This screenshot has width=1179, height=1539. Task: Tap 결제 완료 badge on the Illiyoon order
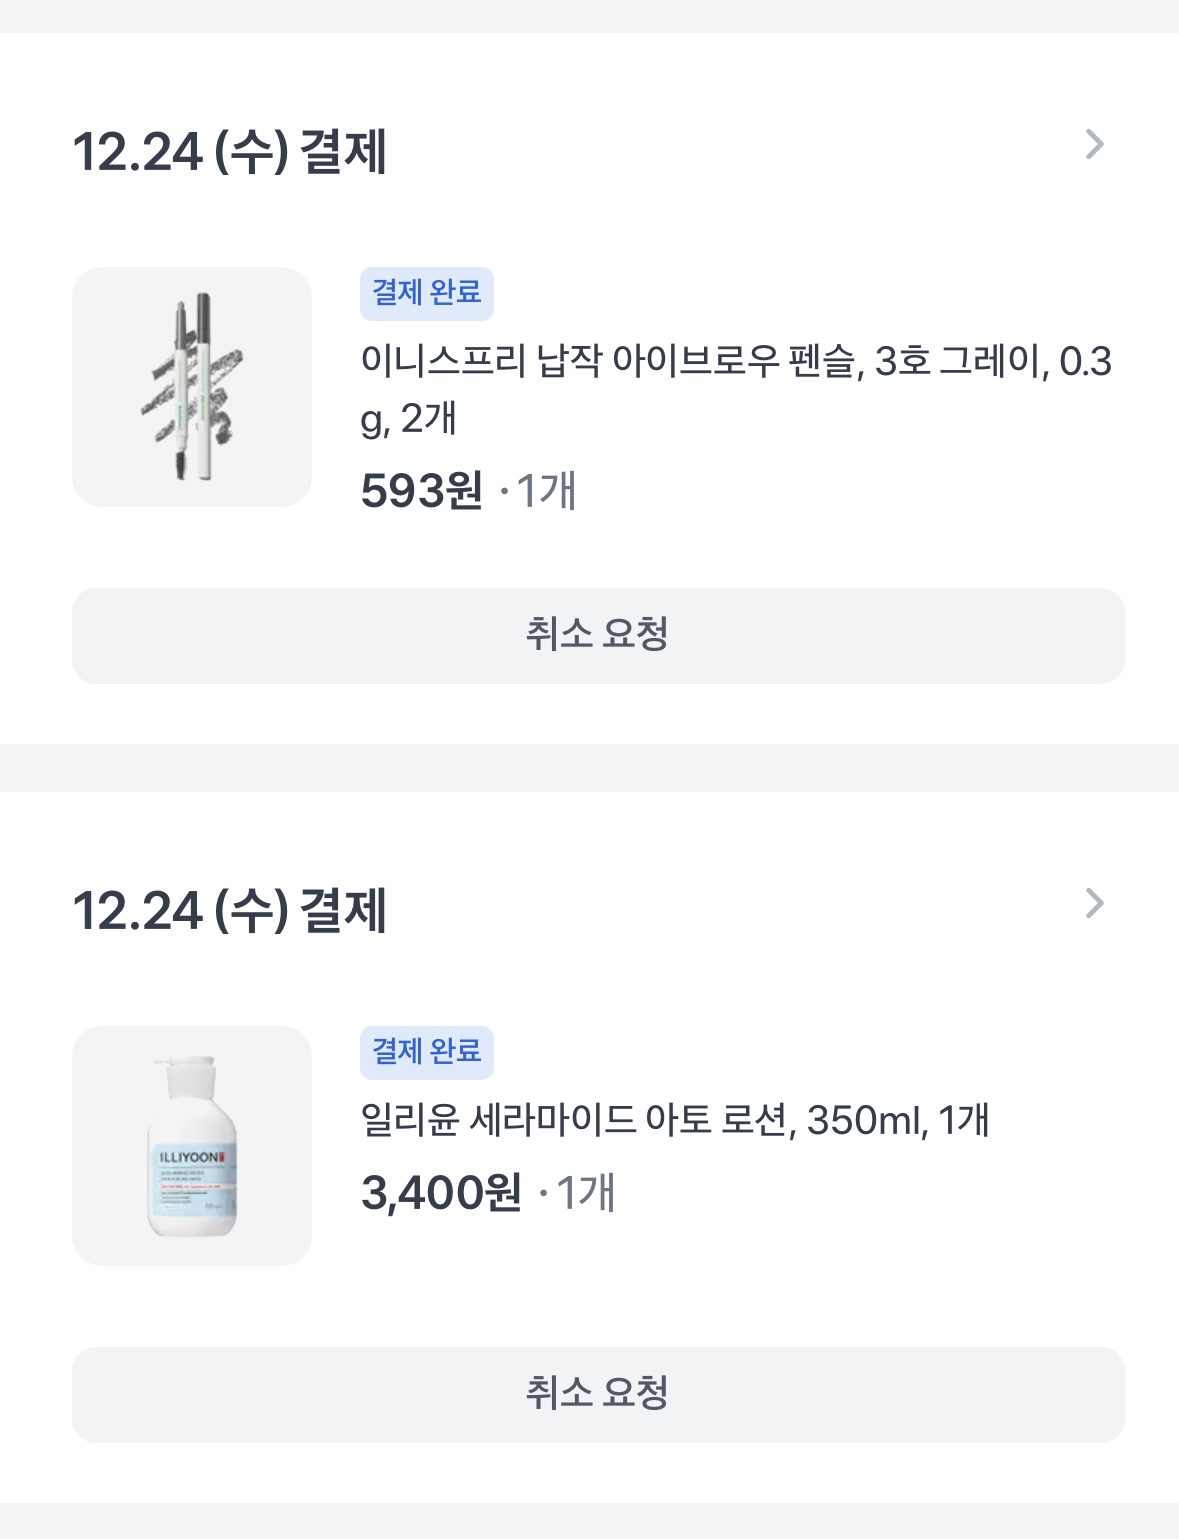pos(427,1052)
